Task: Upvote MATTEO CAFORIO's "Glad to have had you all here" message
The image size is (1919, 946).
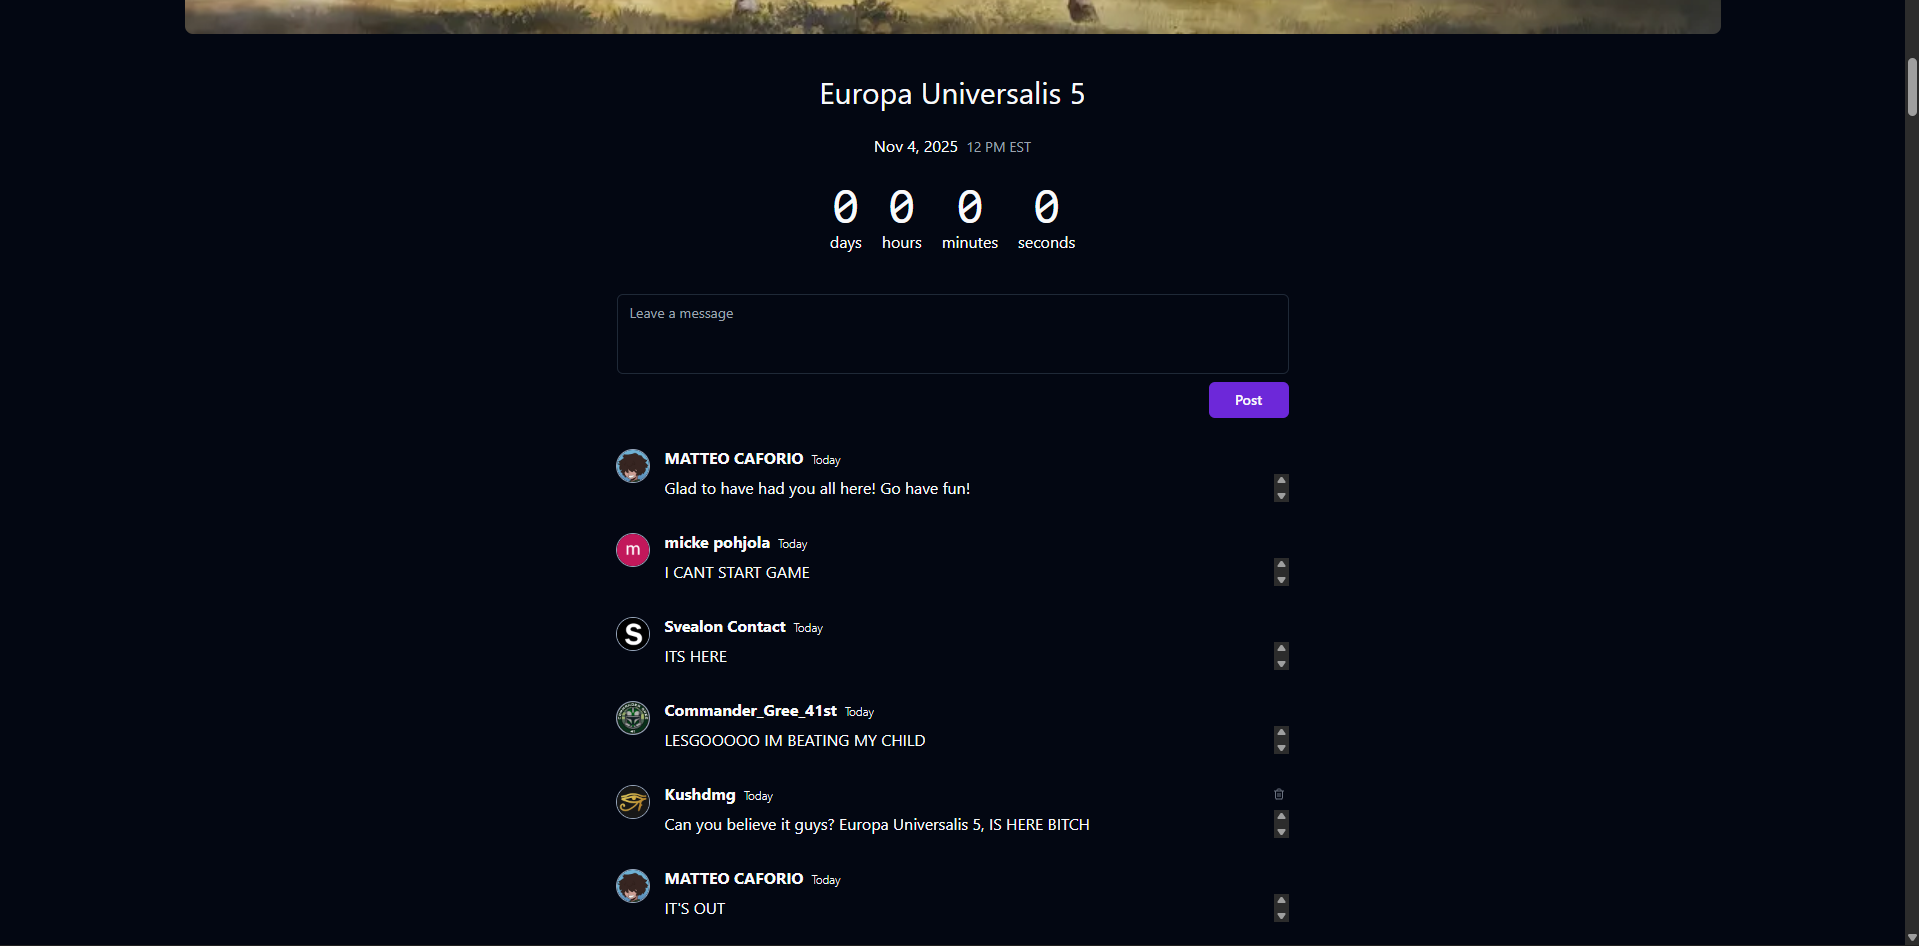Action: coord(1280,480)
